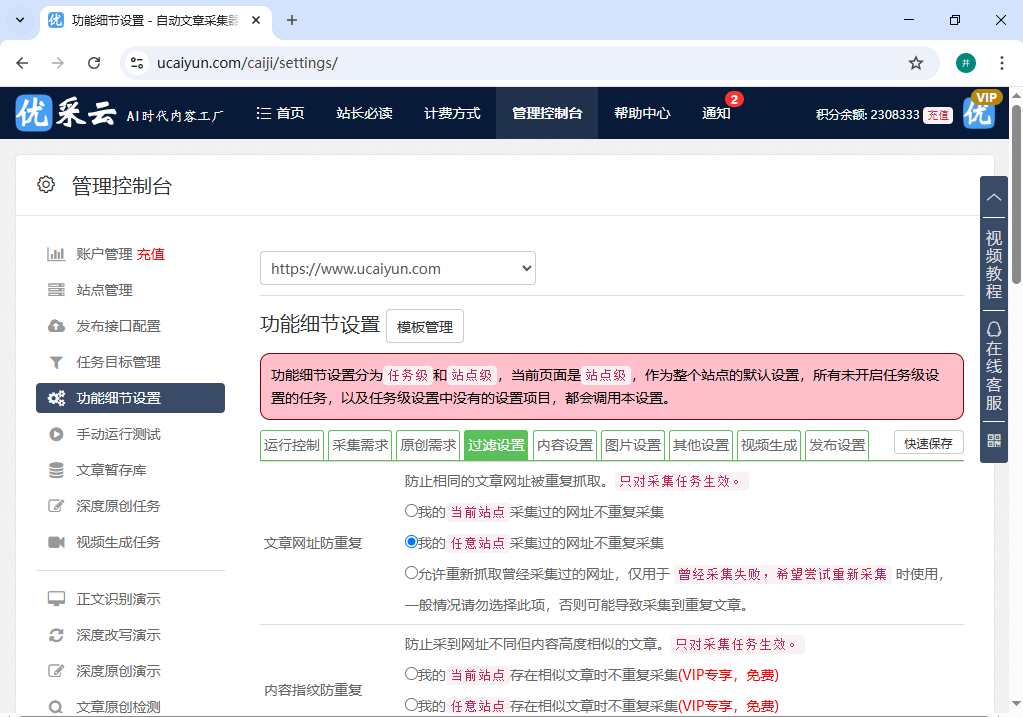Collapse the floating sidebar with chevron arrow
Image resolution: width=1023 pixels, height=717 pixels.
[993, 197]
